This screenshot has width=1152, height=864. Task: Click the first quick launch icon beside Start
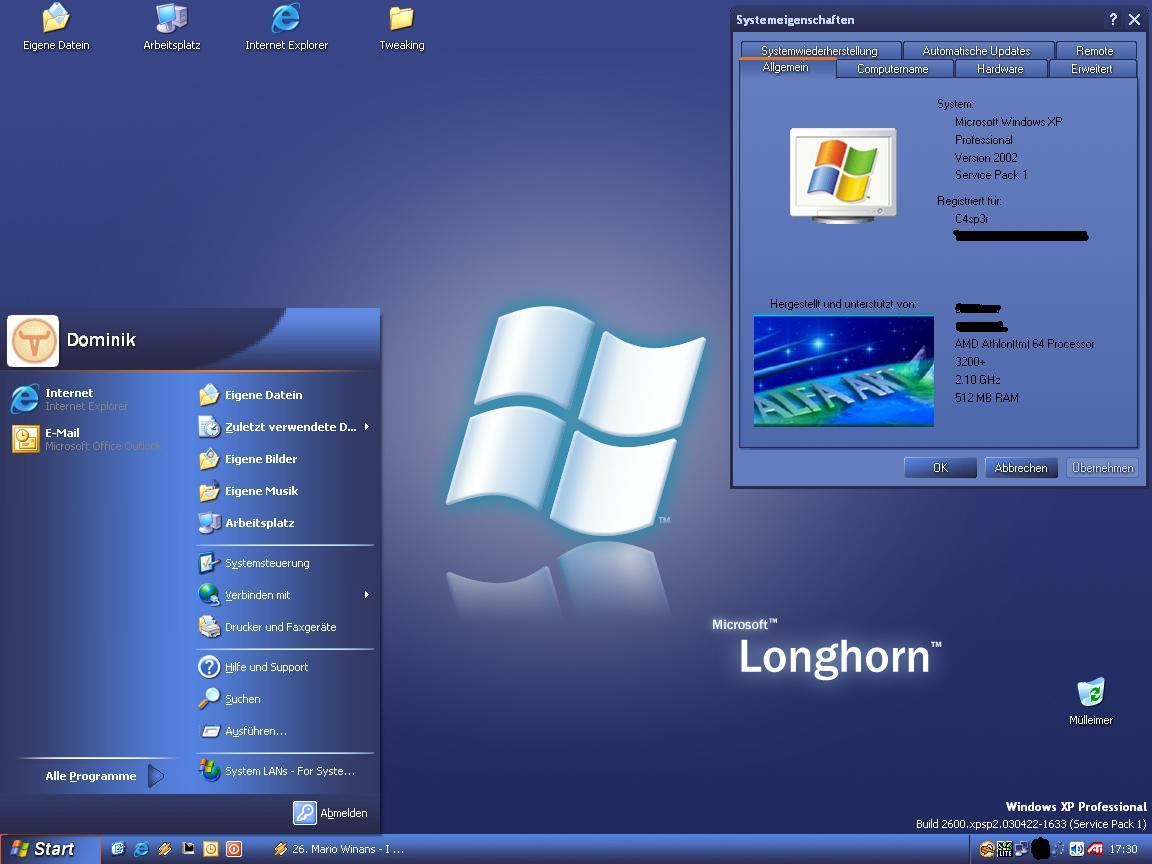118,849
